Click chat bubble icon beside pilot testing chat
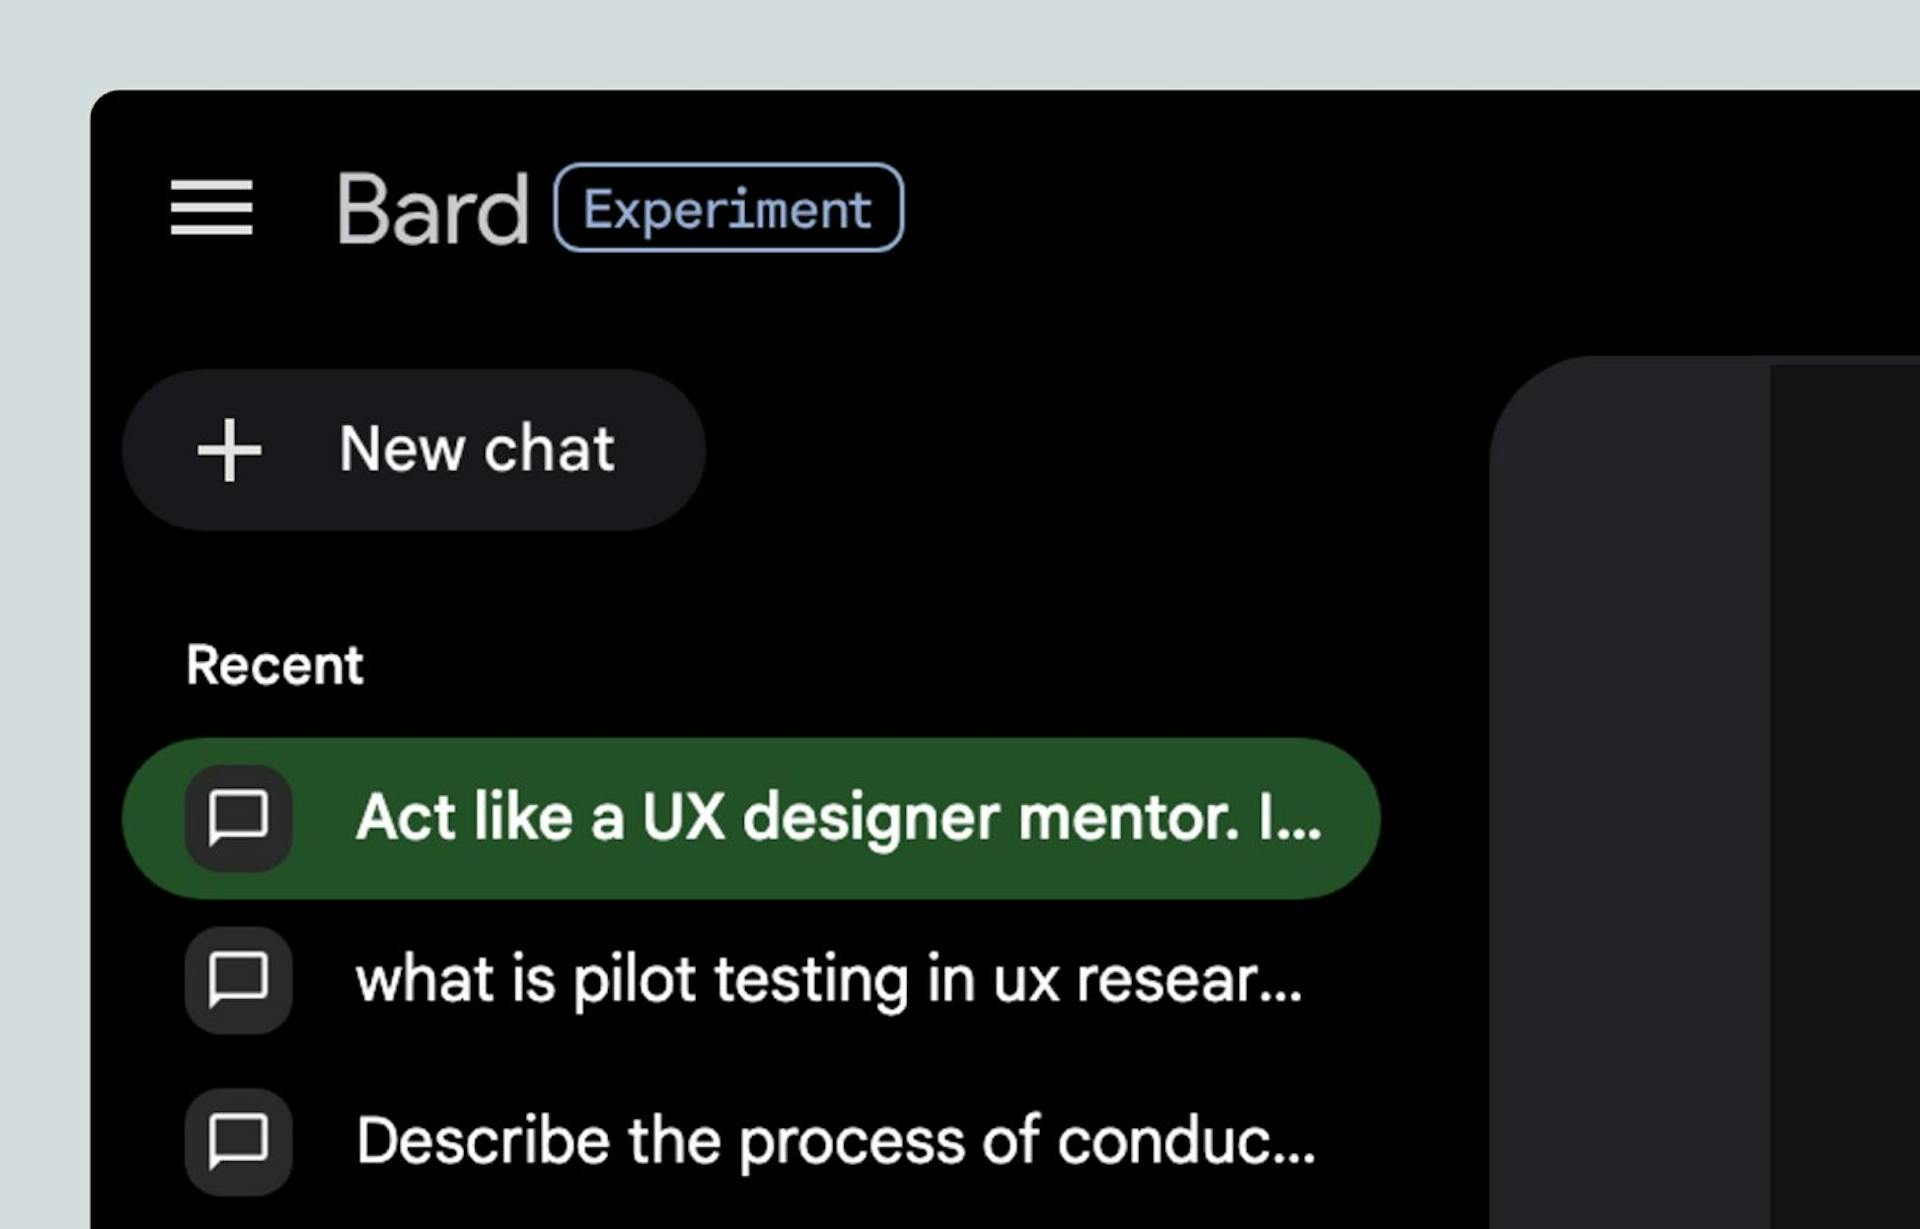 [x=238, y=979]
